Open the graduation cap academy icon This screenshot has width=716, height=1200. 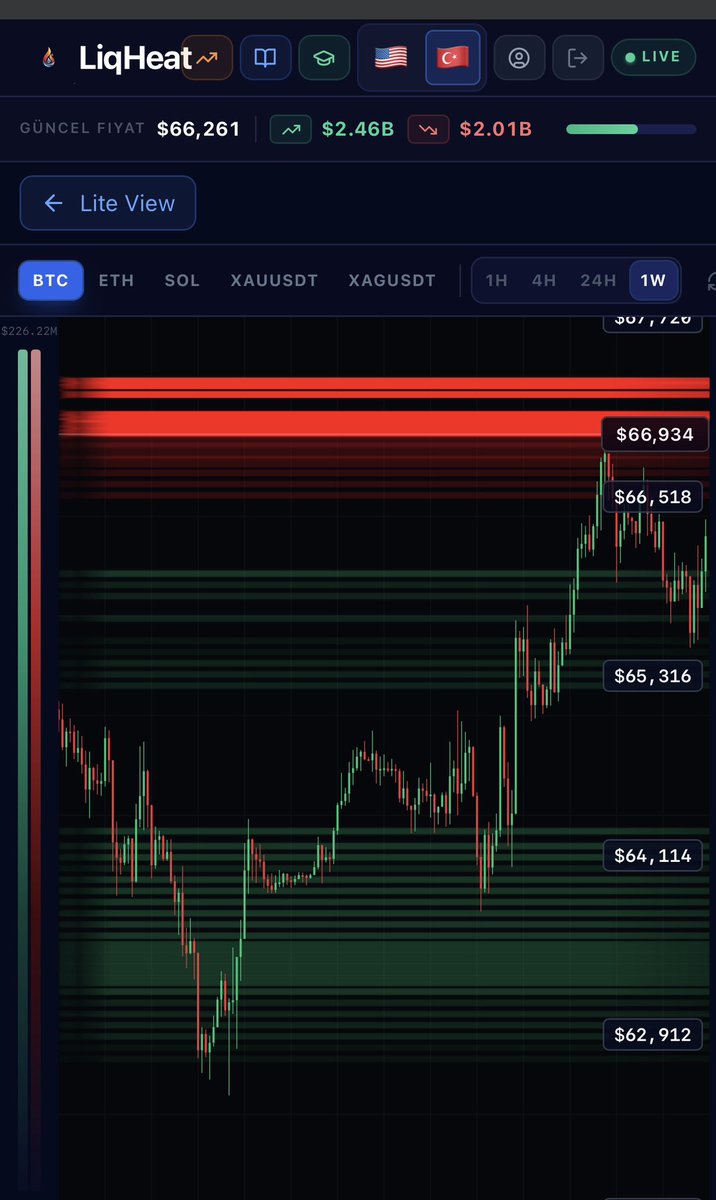(x=323, y=58)
